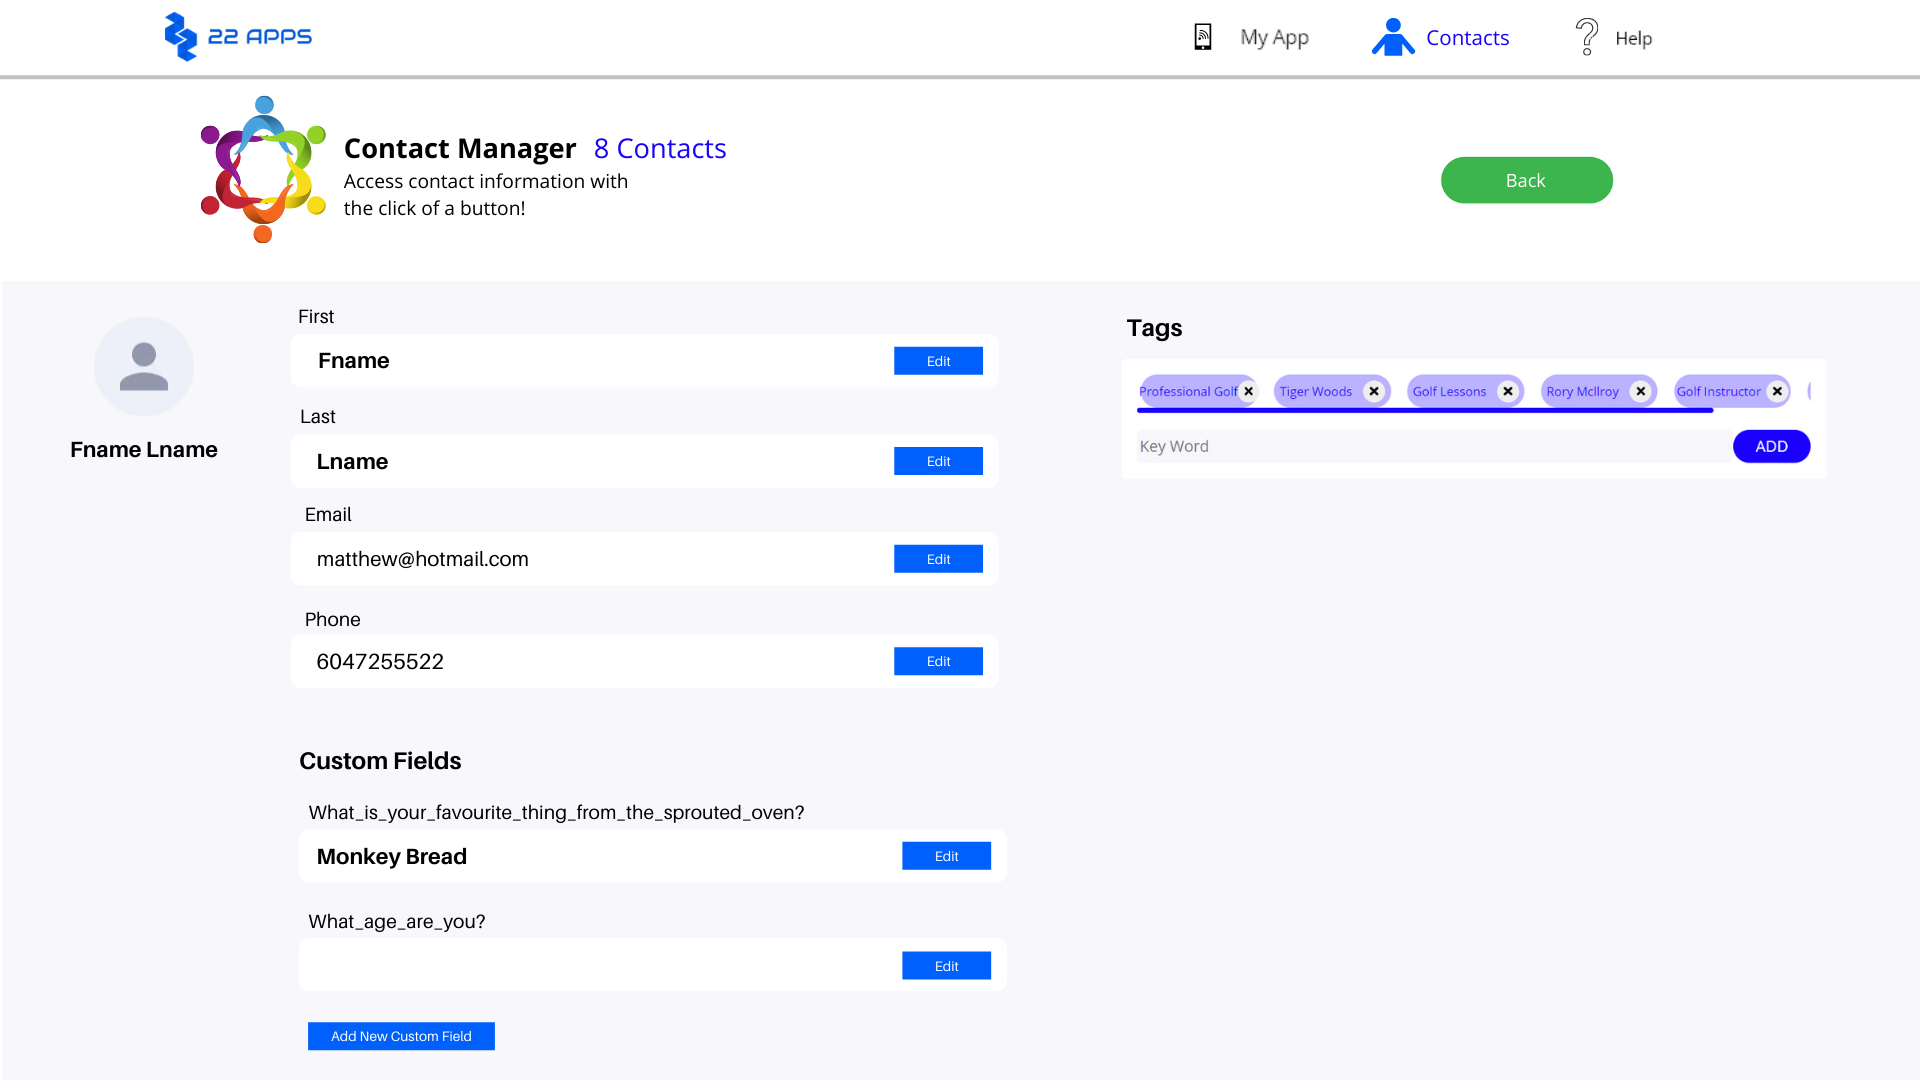Screen dimensions: 1920x1080
Task: Open the Help menu item
Action: point(1633,38)
